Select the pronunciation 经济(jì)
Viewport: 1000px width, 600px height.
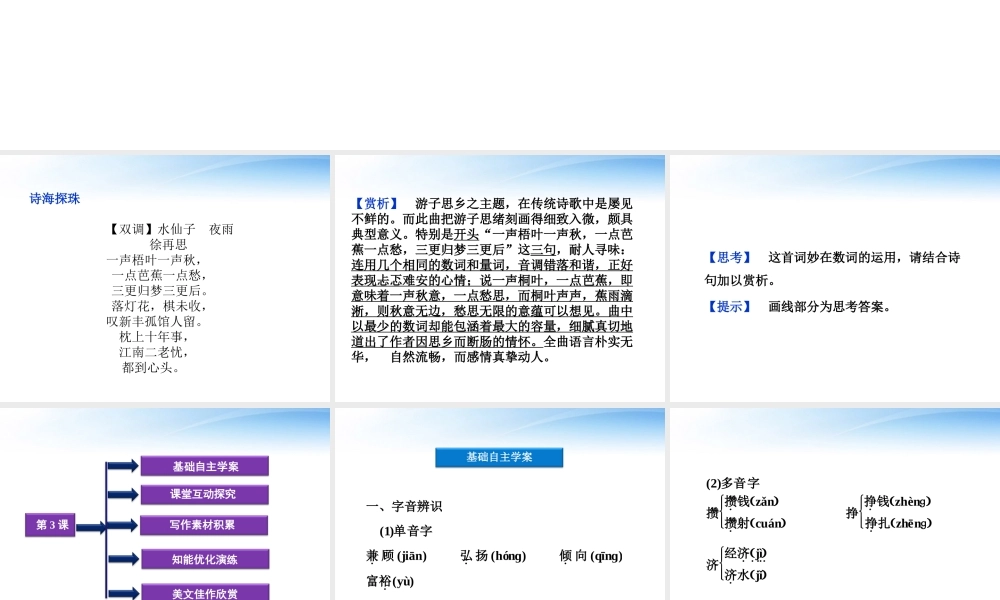point(746,553)
